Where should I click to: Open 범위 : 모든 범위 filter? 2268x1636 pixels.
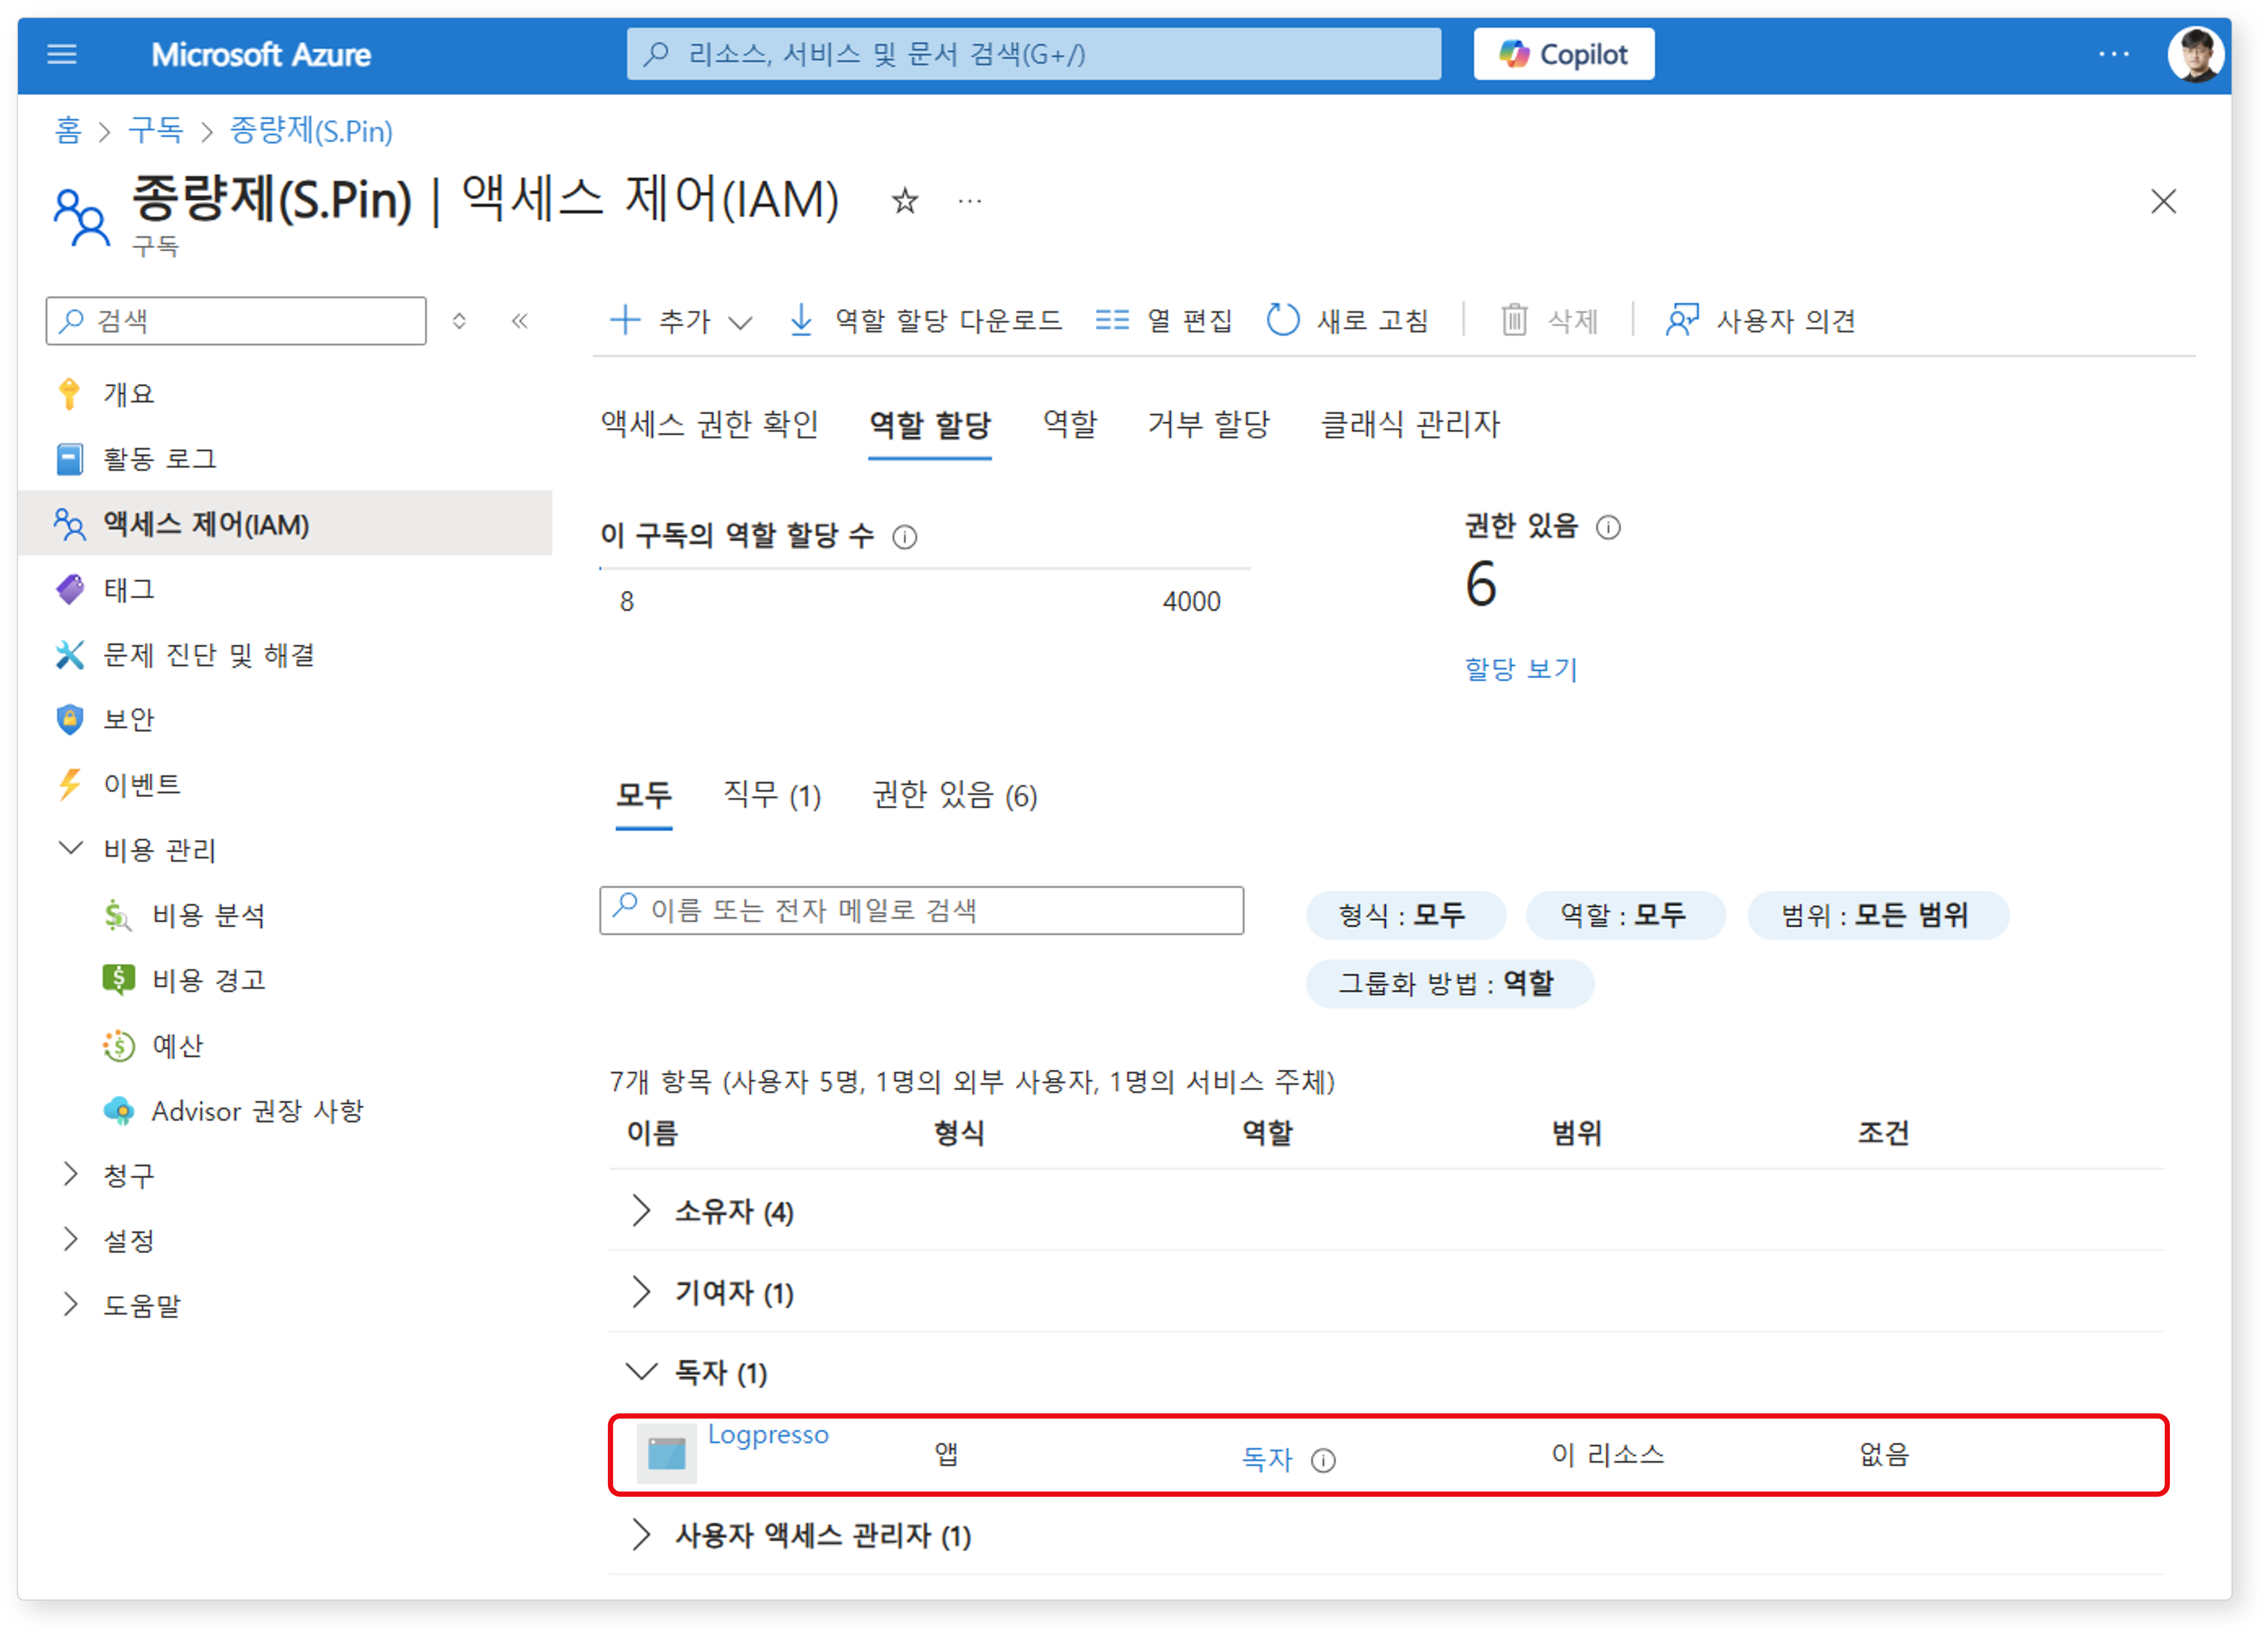pos(1877,915)
